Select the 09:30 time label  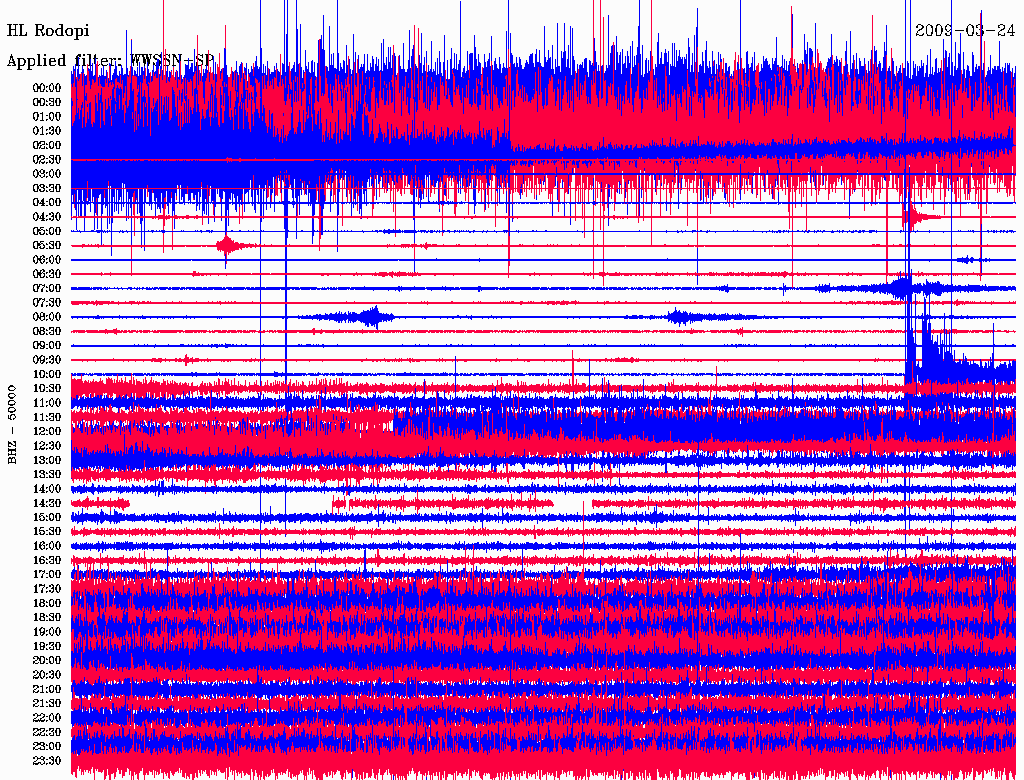pyautogui.click(x=47, y=360)
